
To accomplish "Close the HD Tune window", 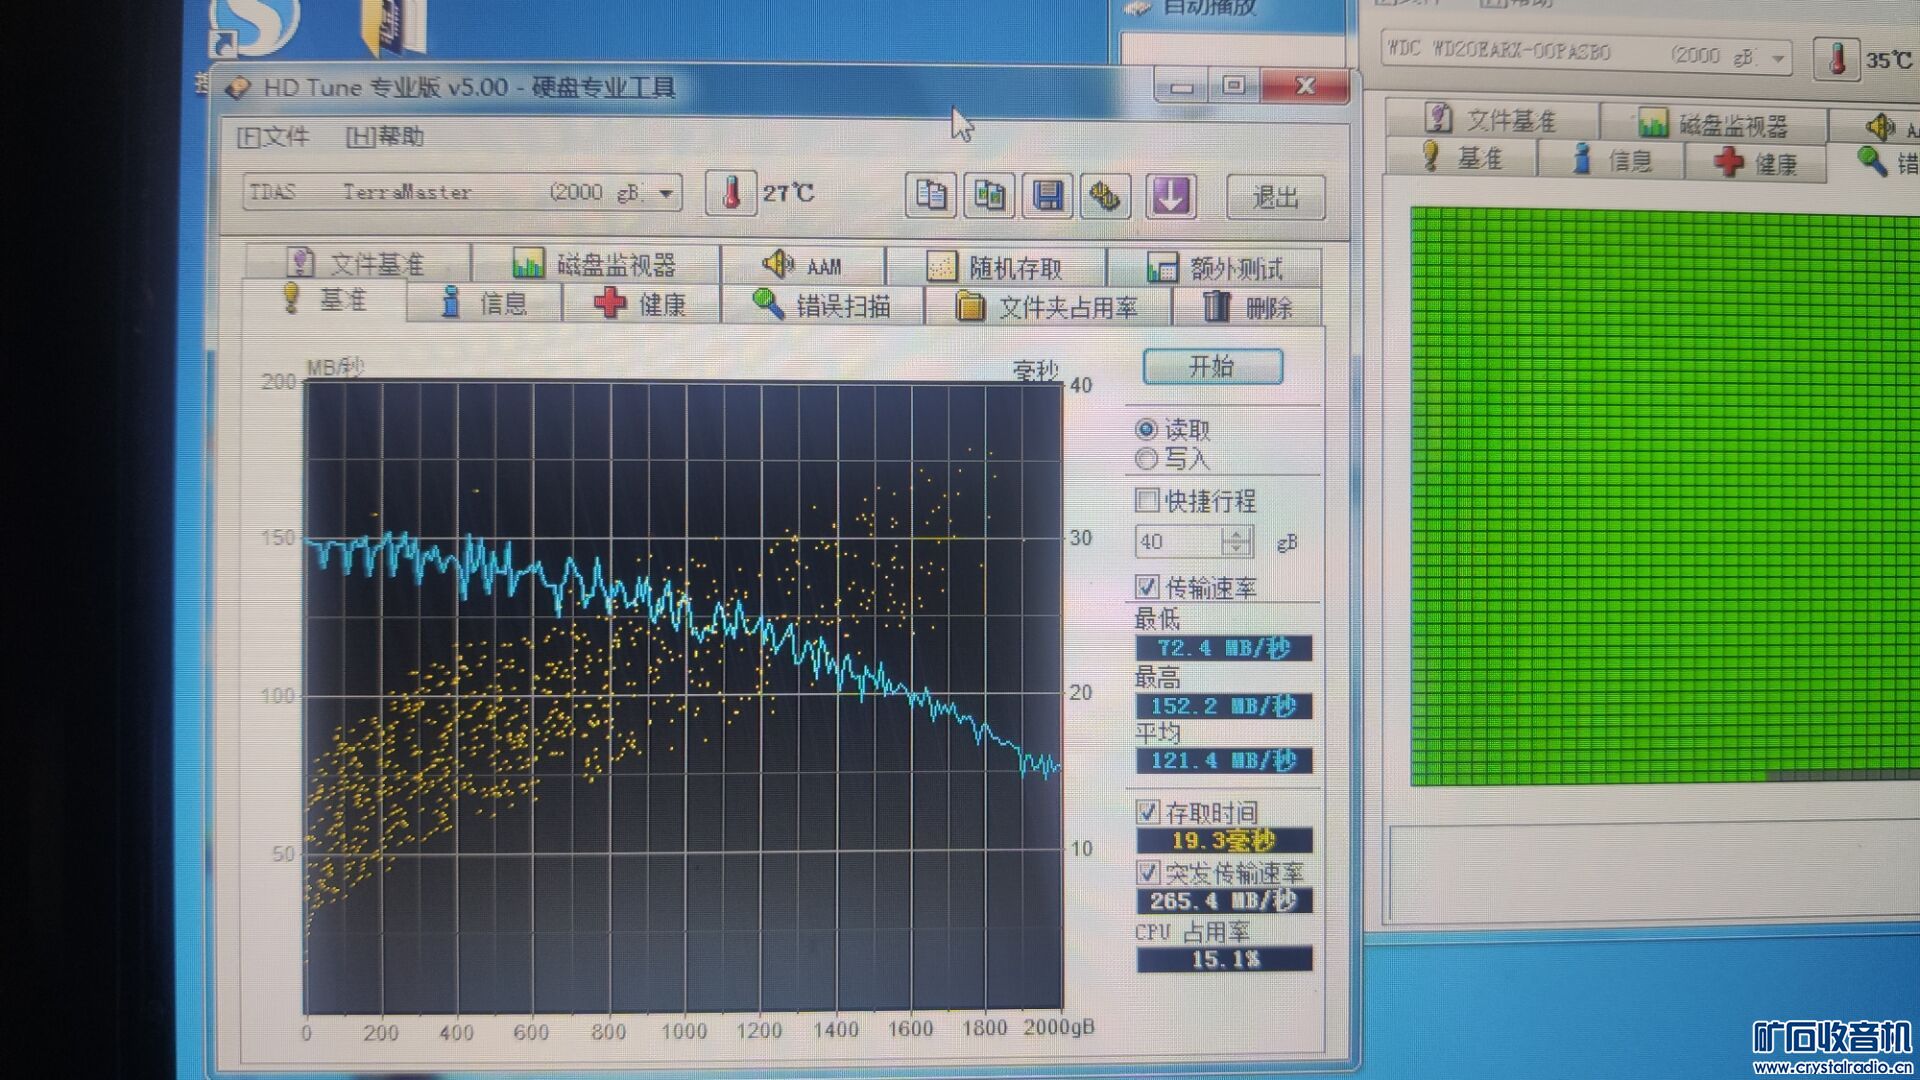I will 1305,86.
